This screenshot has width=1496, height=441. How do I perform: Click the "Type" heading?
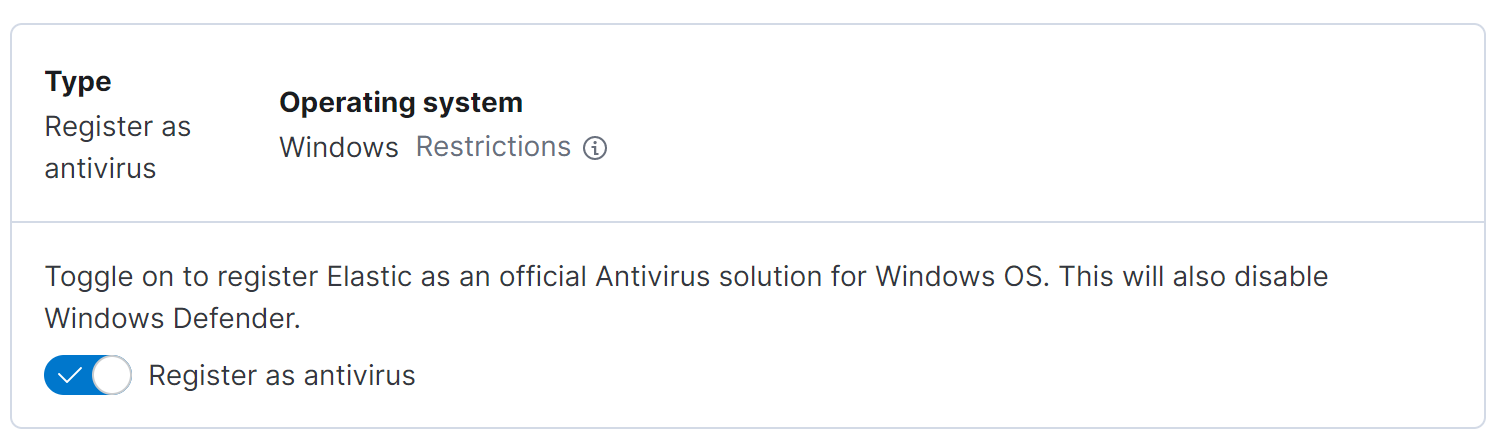[x=78, y=82]
